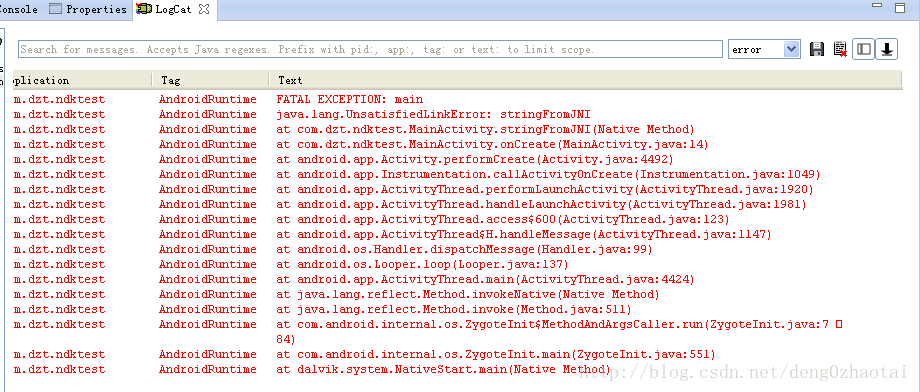Select the ZygoteInit$MethodAndArgsCaller.run log row
This screenshot has width=920, height=392.
click(458, 332)
